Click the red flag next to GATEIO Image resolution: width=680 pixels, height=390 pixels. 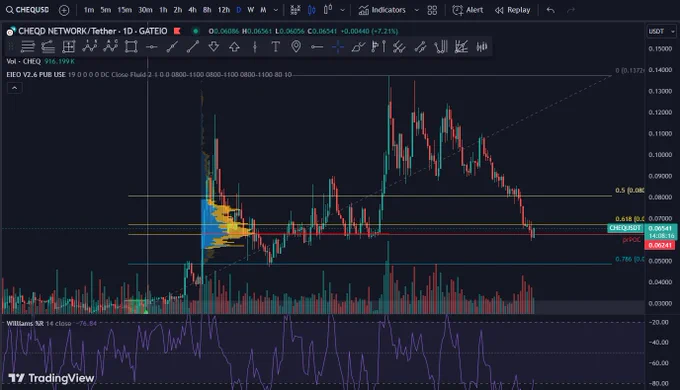click(177, 31)
